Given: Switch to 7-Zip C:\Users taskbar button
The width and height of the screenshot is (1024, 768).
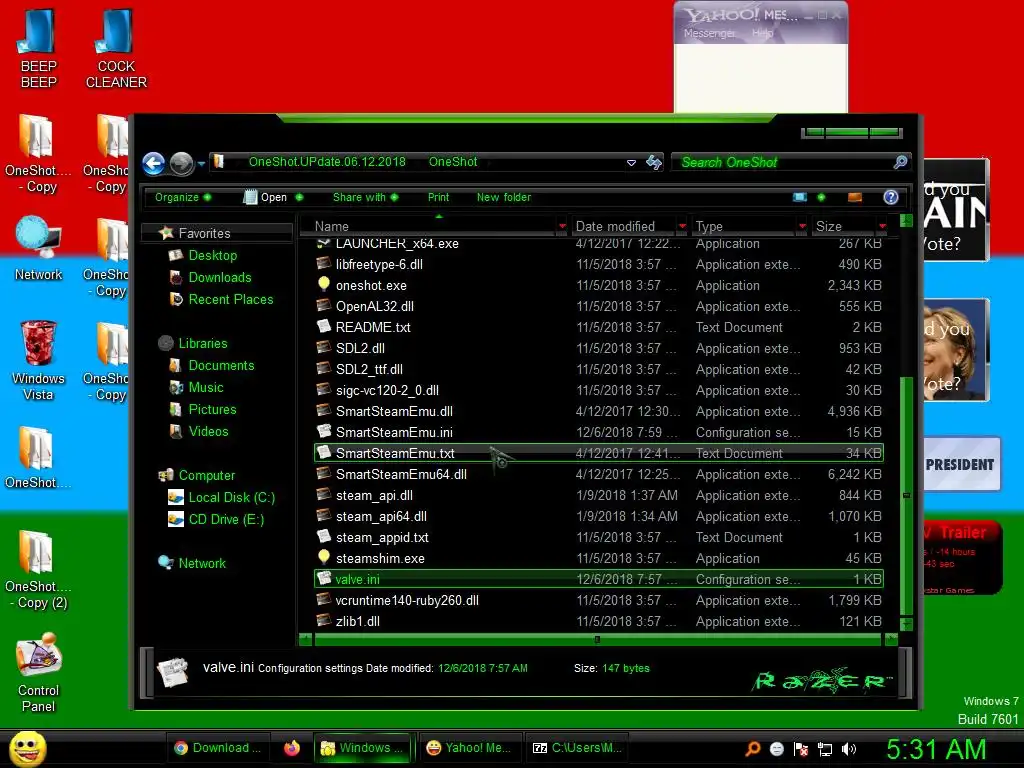Looking at the screenshot, I should coord(577,748).
